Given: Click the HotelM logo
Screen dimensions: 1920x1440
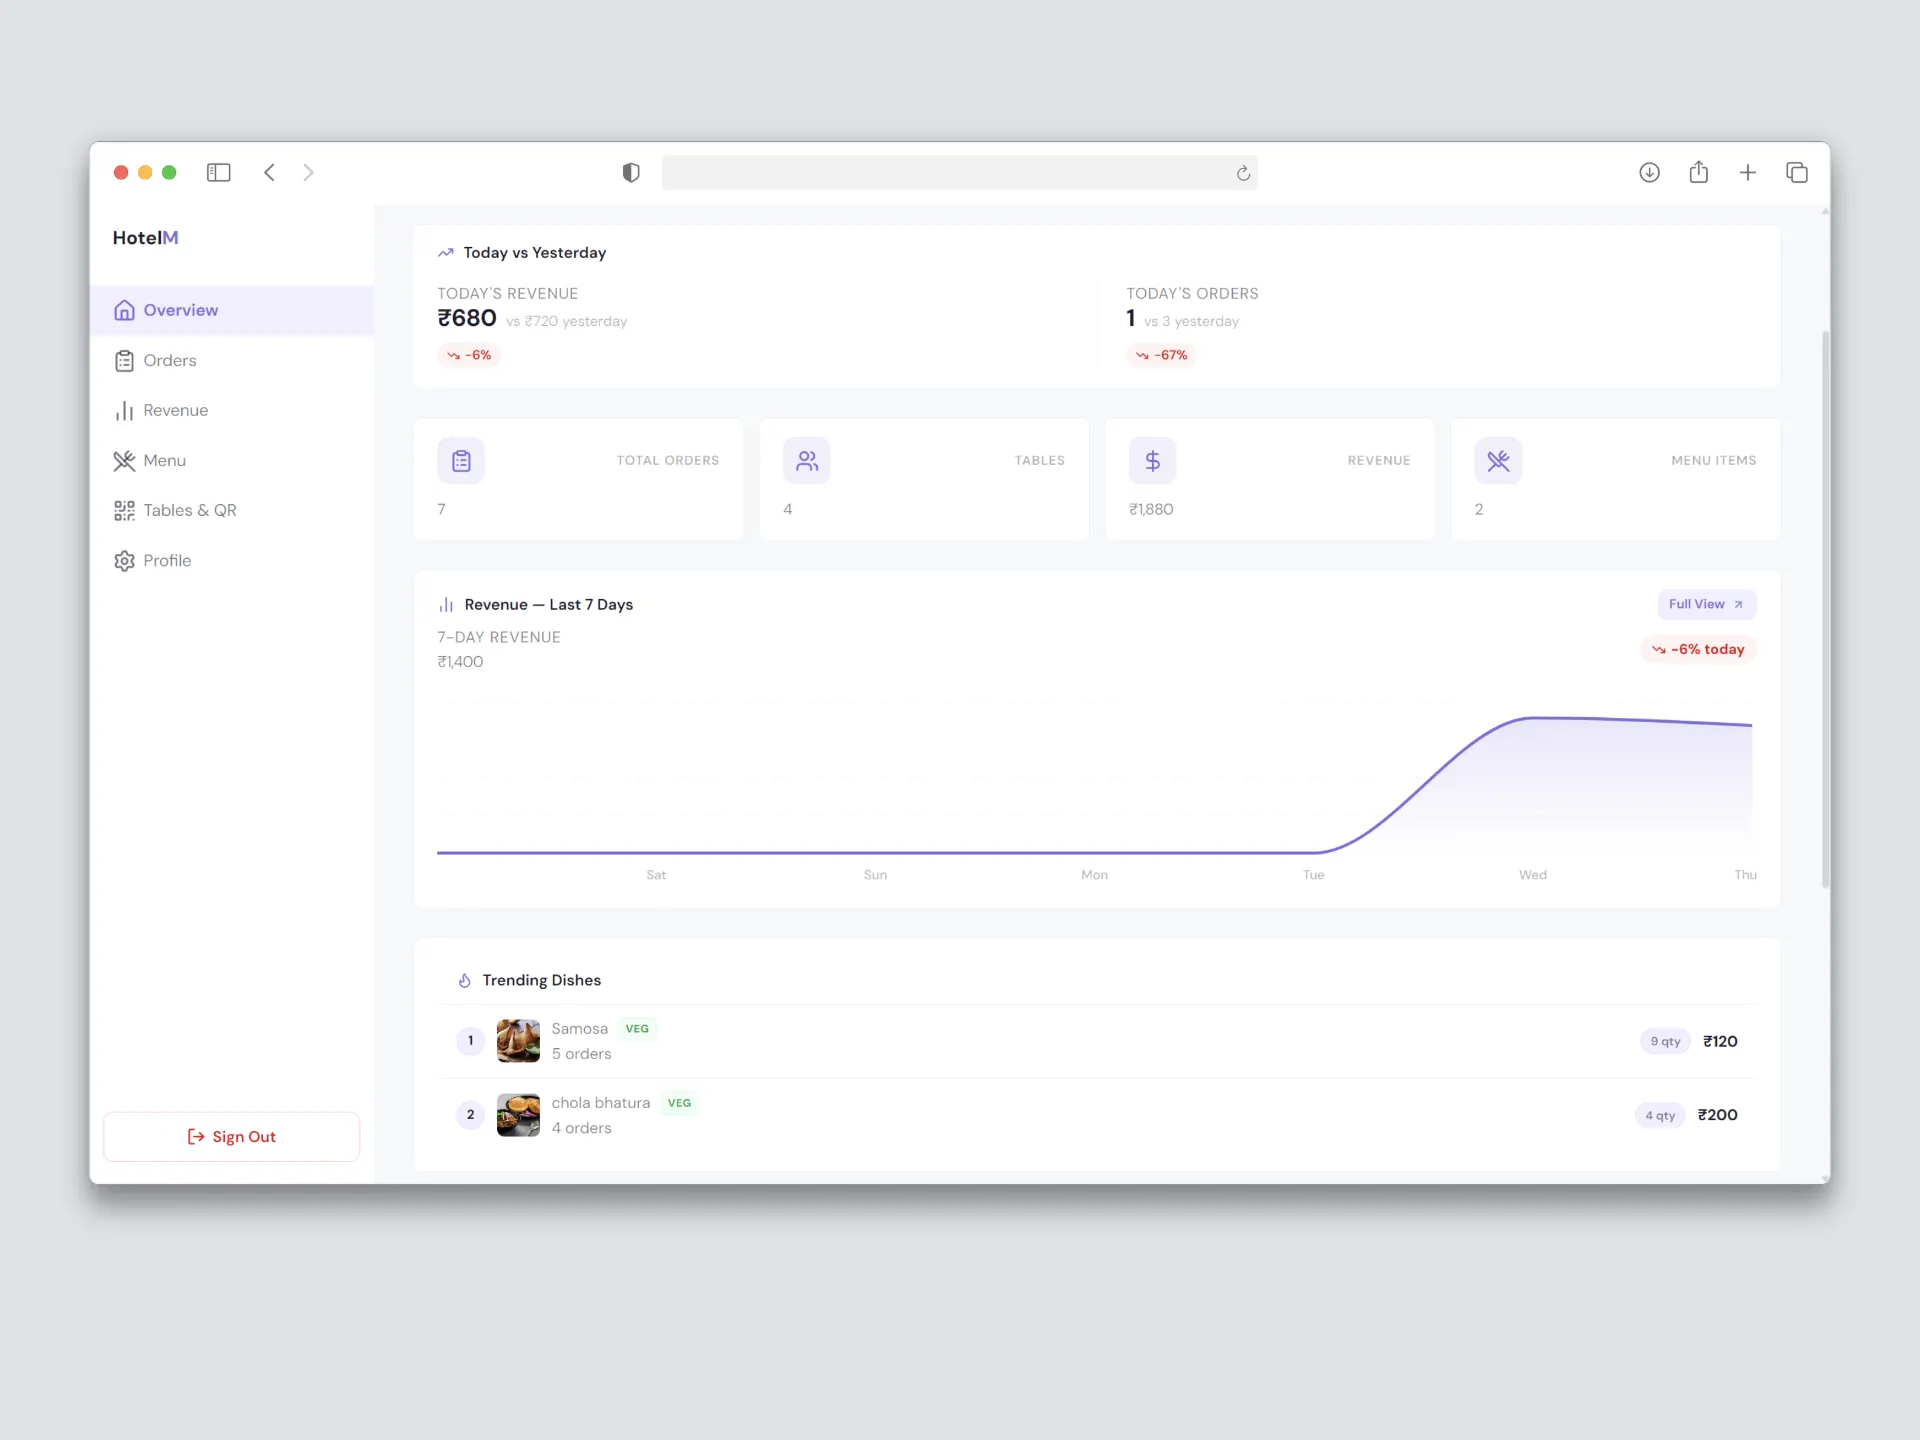Looking at the screenshot, I should pyautogui.click(x=145, y=238).
